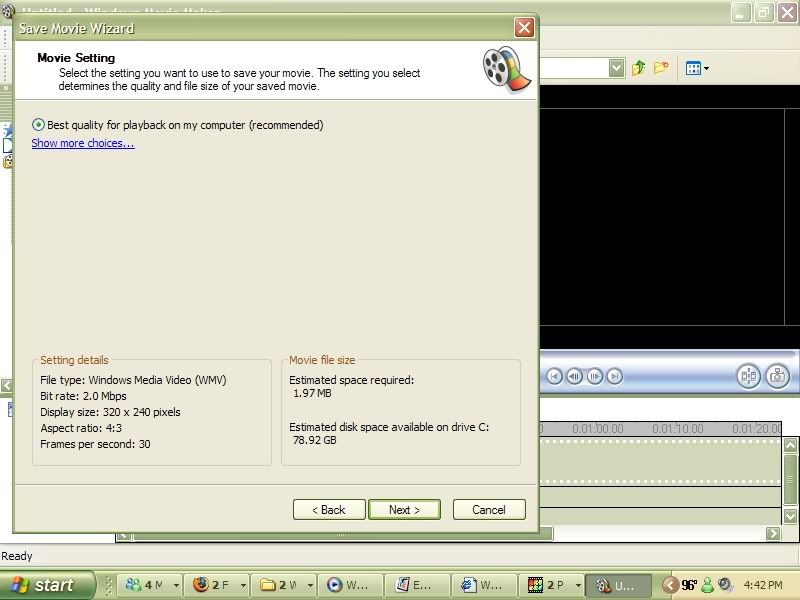
Task: Click the timeline scroll right arrow
Action: [773, 534]
